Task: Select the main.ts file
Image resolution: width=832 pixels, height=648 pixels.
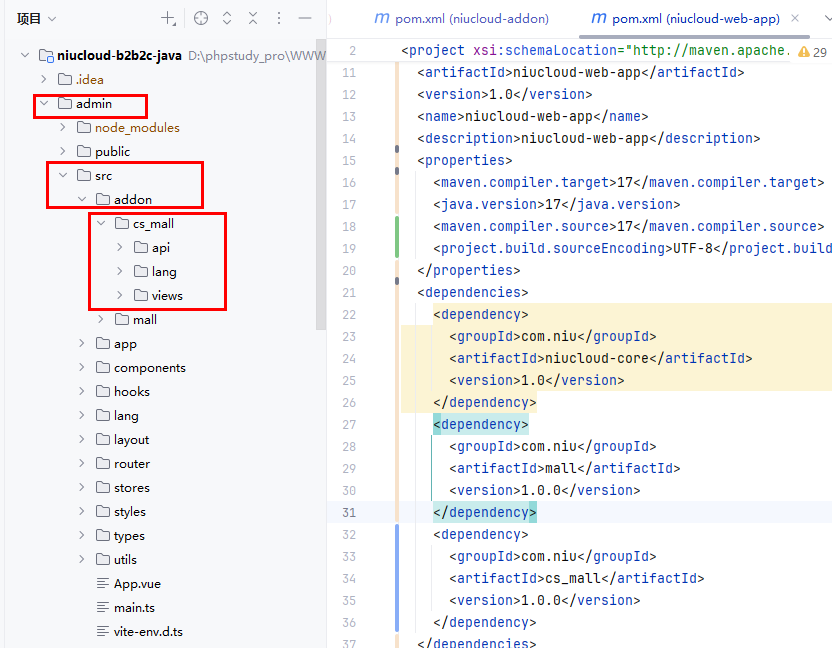Action: 134,608
